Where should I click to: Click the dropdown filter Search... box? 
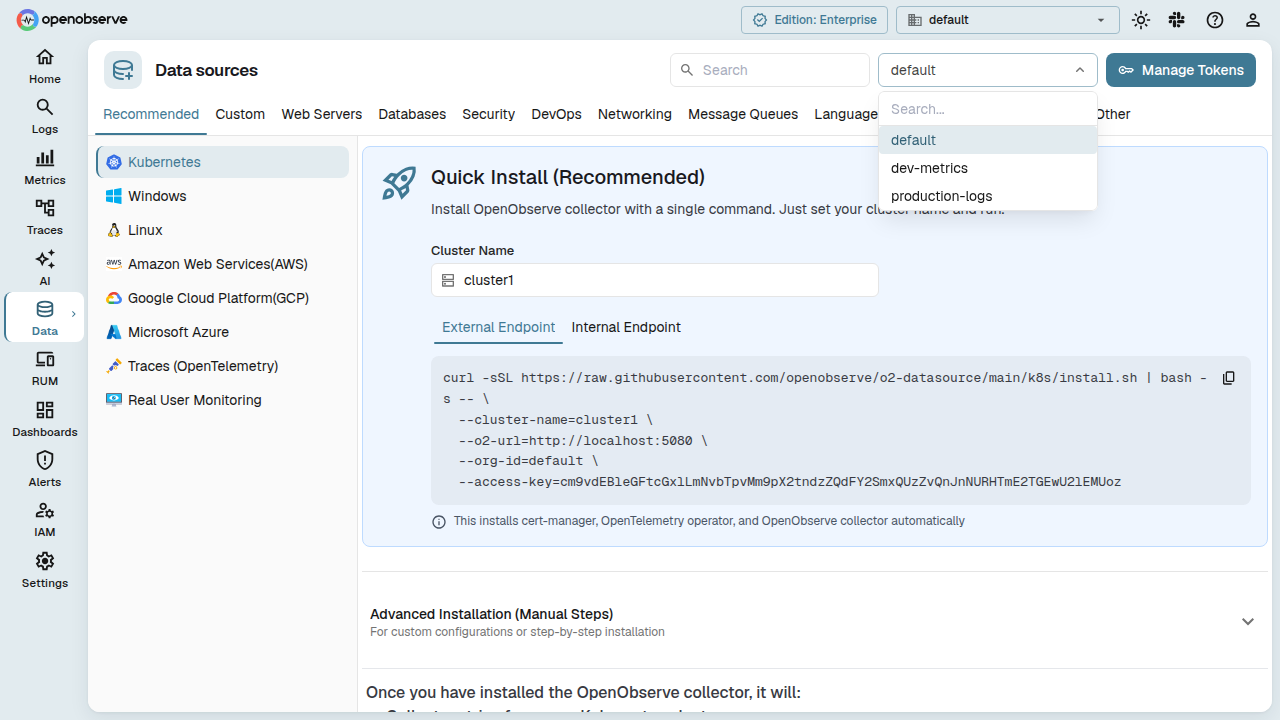[x=988, y=109]
